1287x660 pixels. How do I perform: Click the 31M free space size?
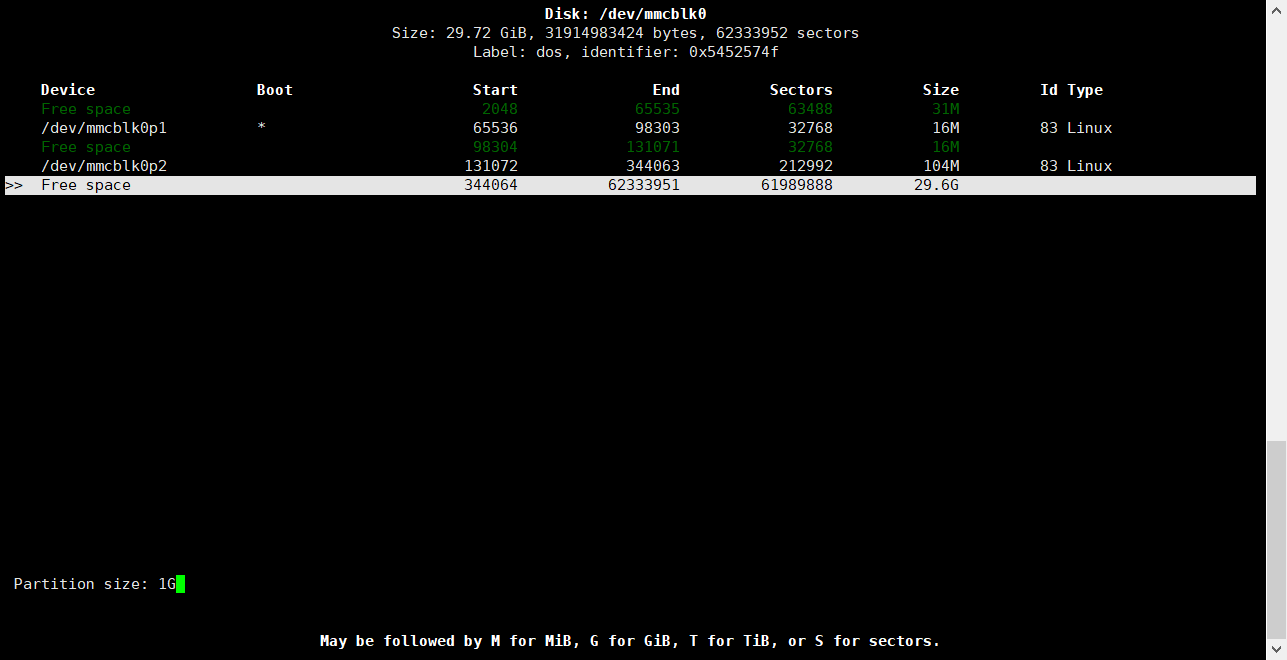click(945, 109)
